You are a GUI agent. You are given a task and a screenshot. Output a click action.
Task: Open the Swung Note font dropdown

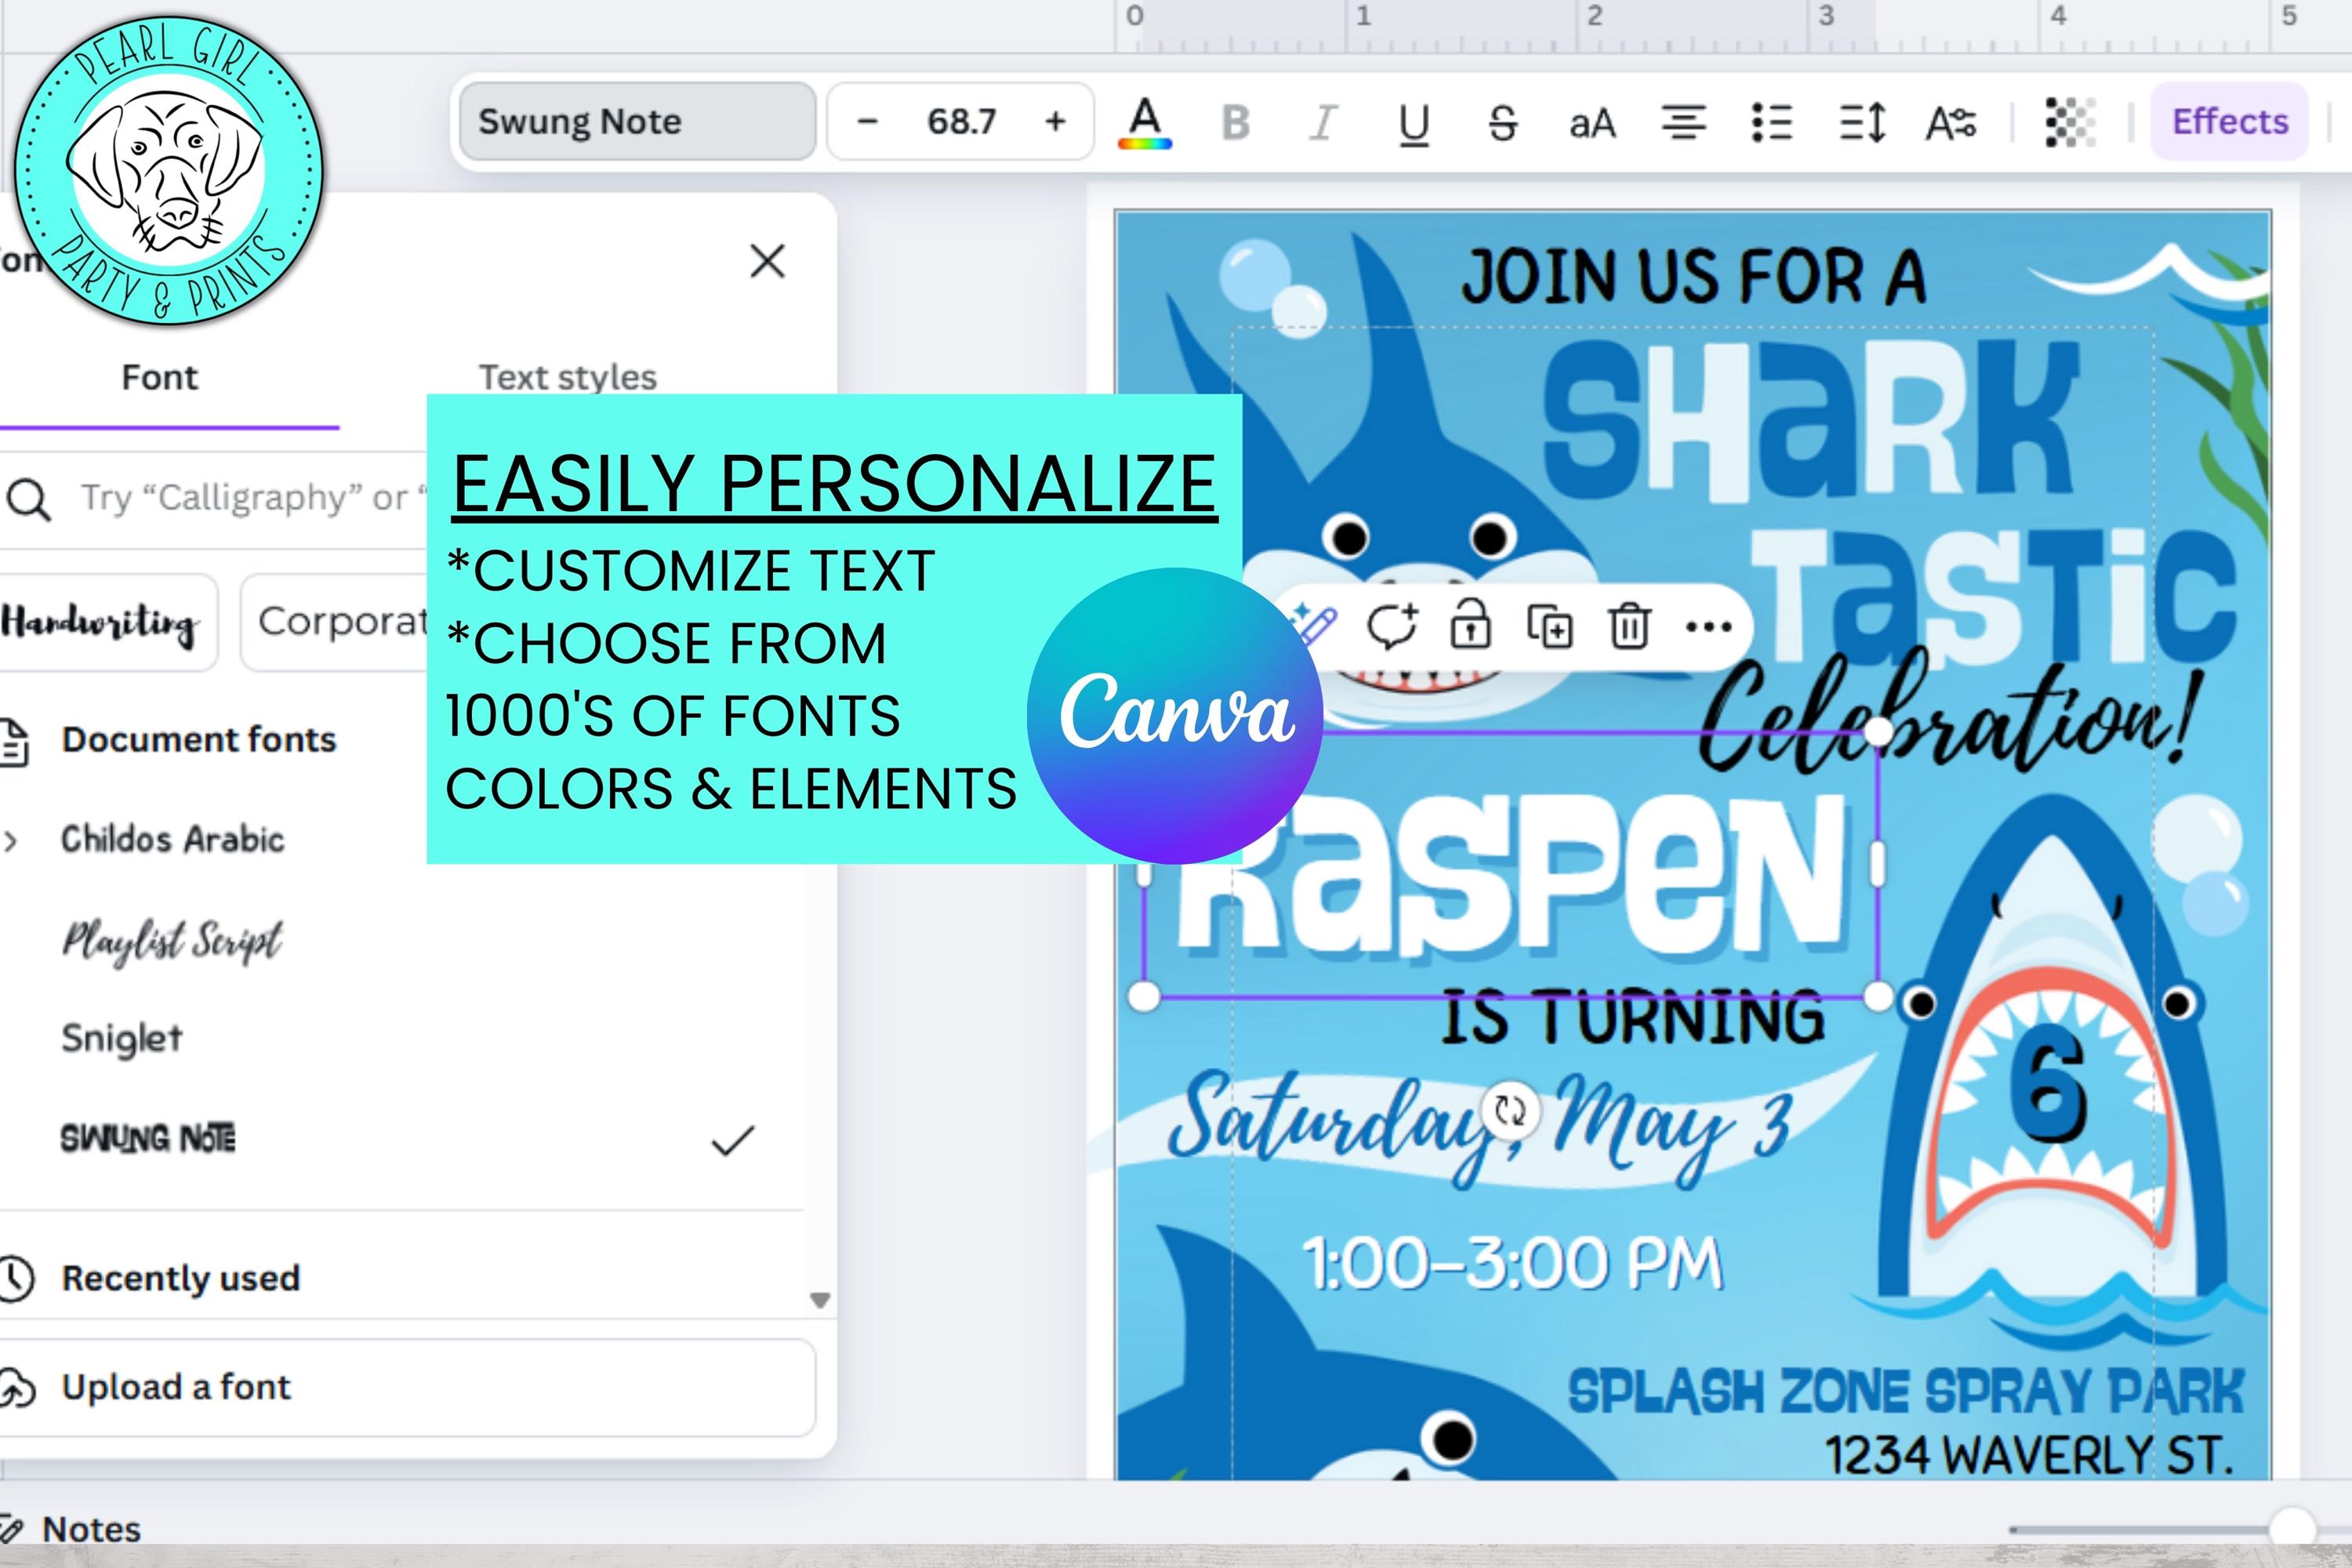coord(636,122)
